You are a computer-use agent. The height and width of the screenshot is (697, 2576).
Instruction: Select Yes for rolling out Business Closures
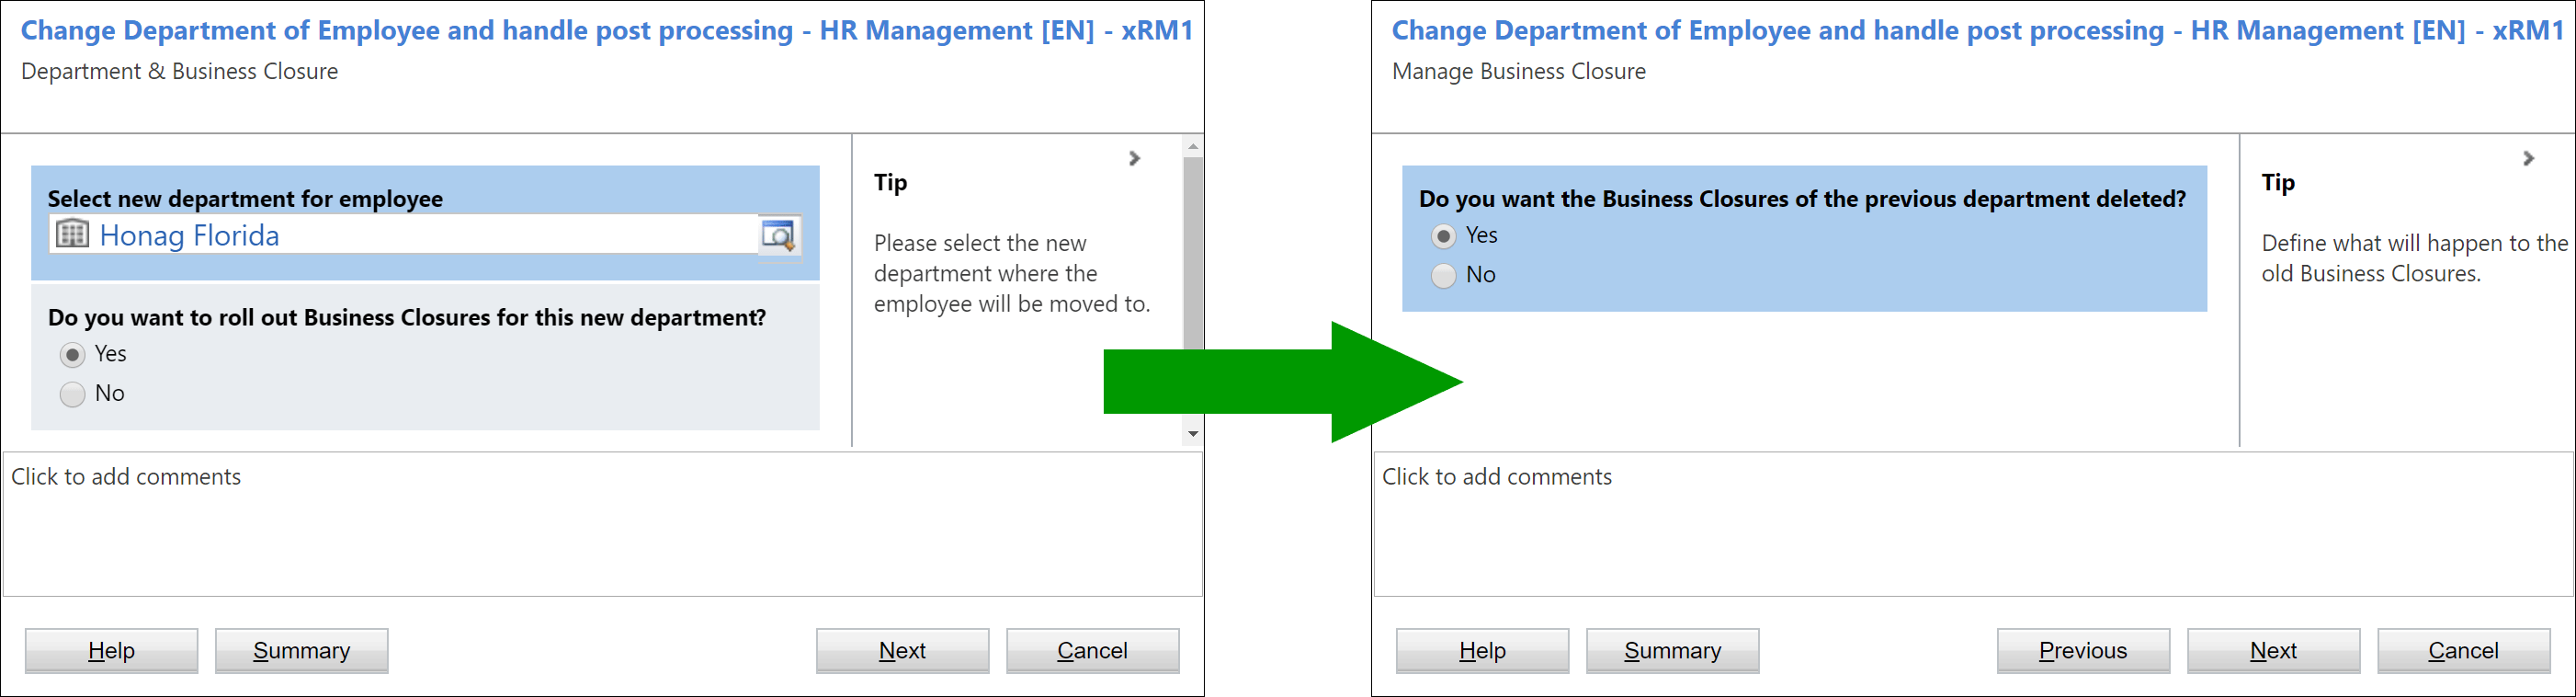(x=72, y=355)
